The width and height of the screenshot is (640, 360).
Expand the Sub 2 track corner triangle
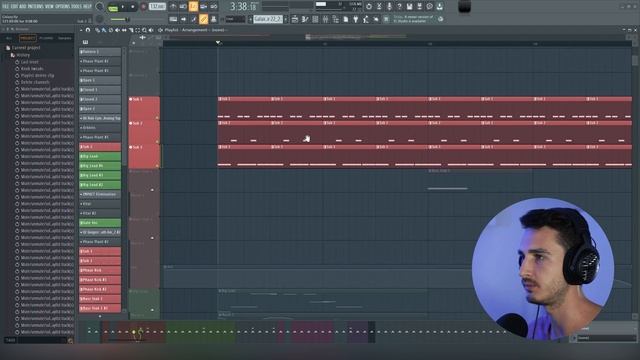point(157,142)
